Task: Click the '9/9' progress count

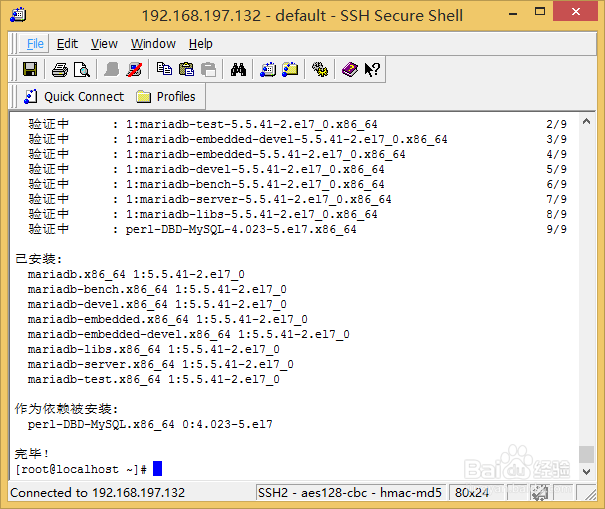Action: (x=556, y=229)
